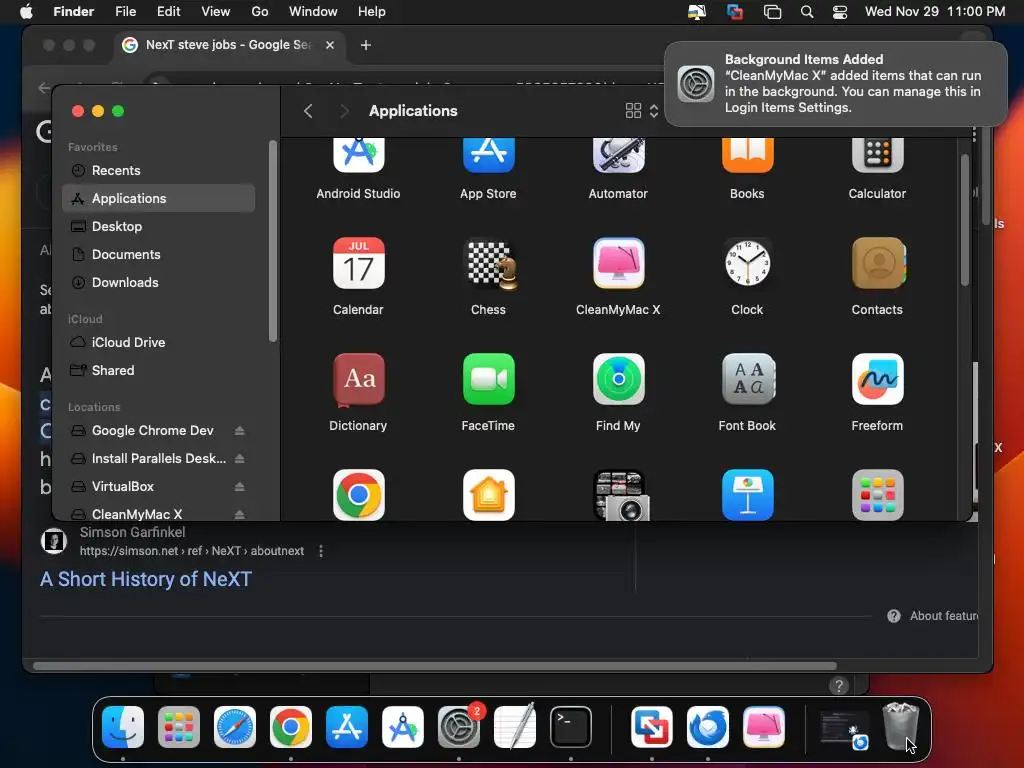Select the Automator app icon
Viewport: 1024px width, 768px height.
point(618,155)
